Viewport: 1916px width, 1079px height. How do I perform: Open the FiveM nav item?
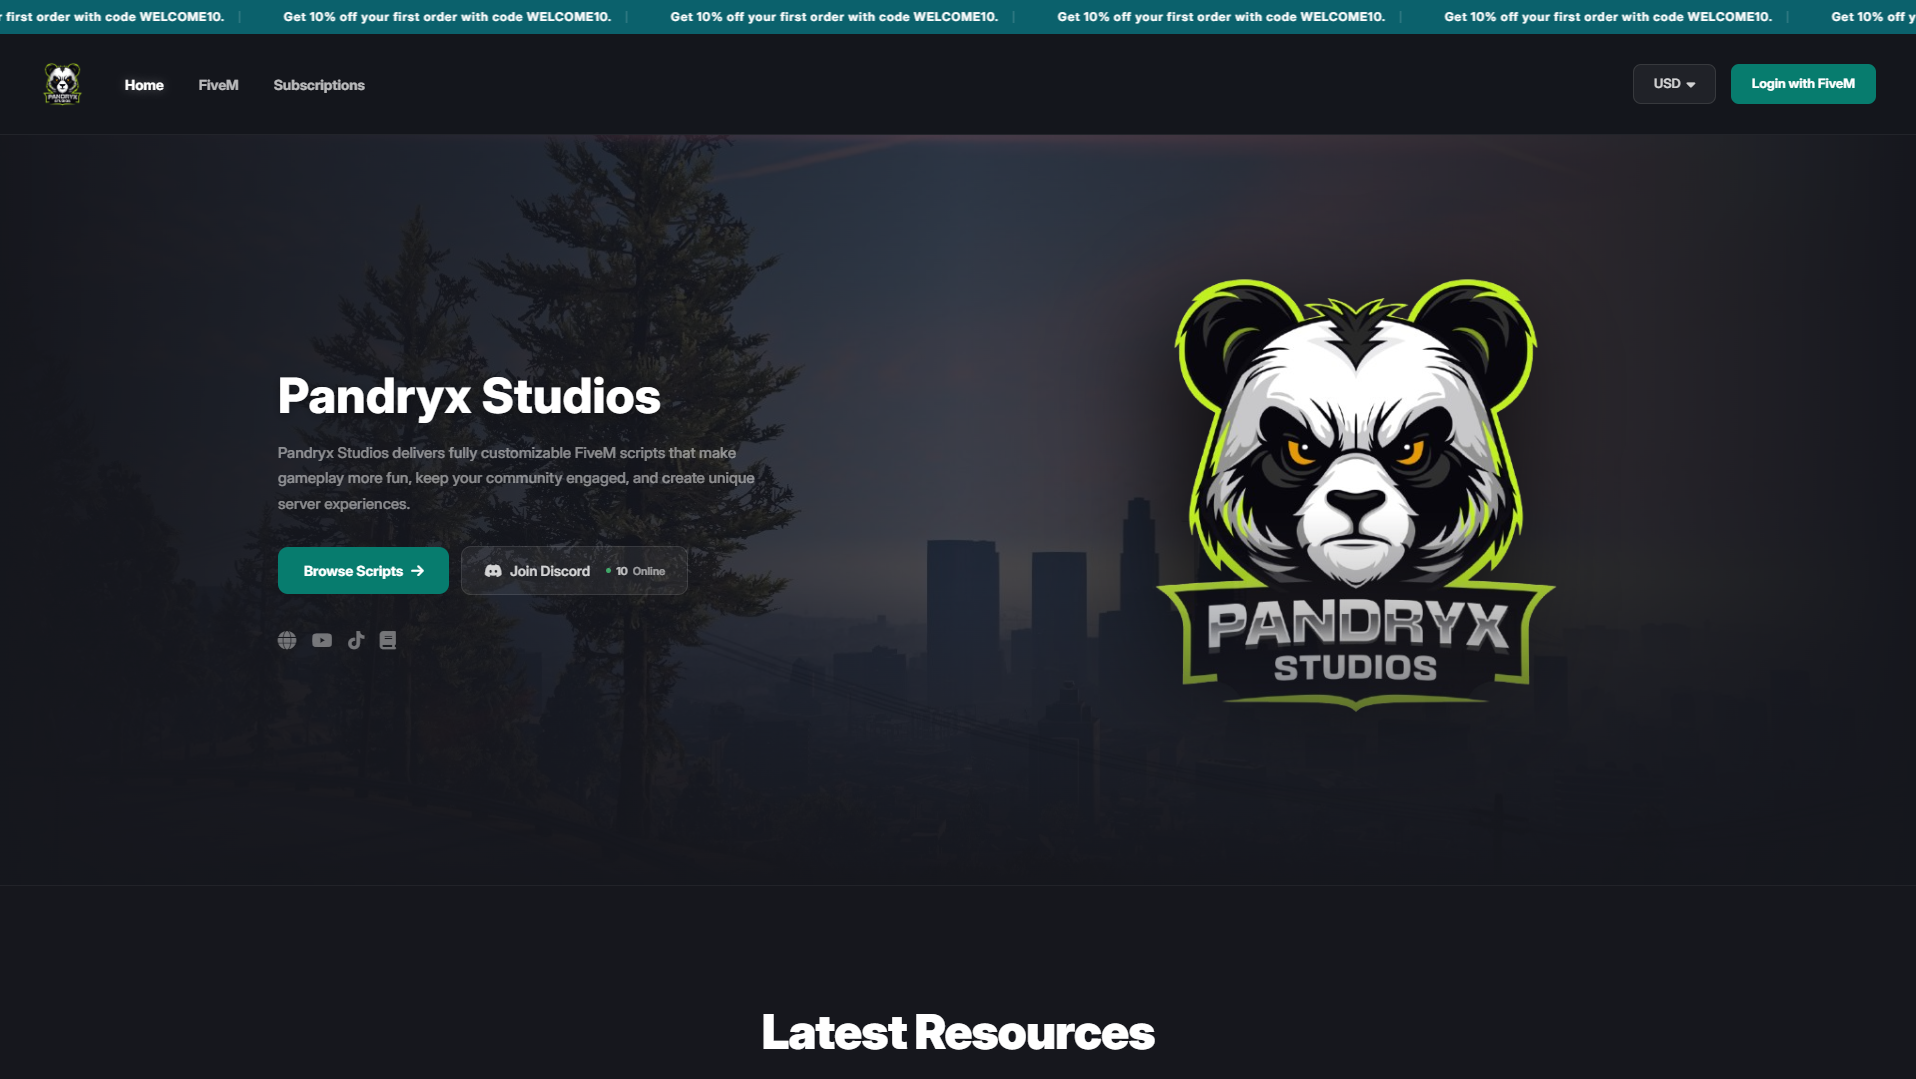click(218, 85)
